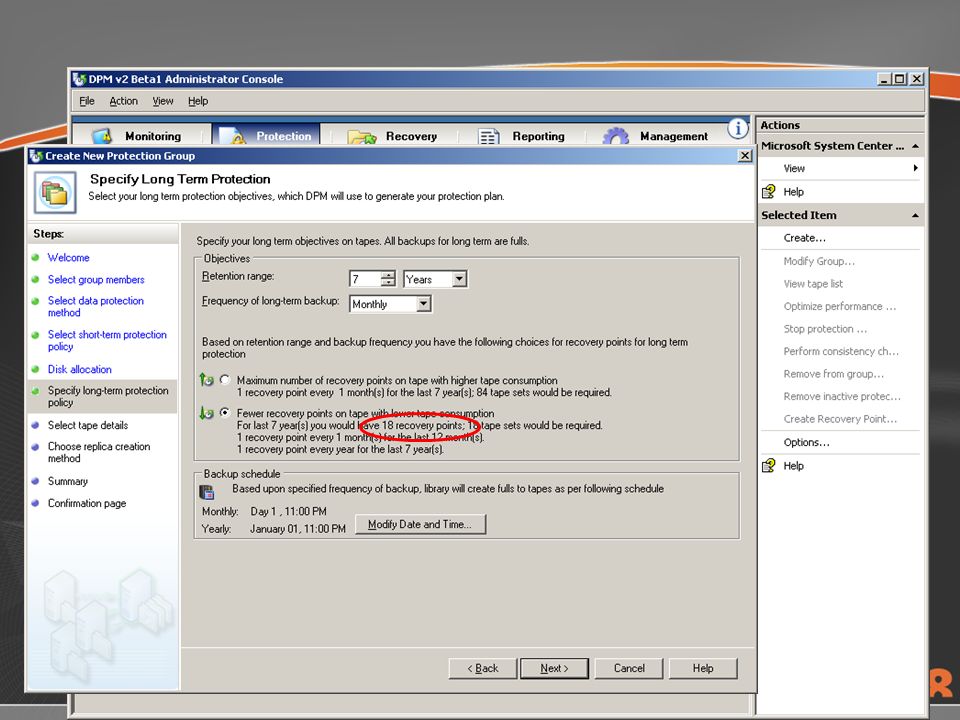960x720 pixels.
Task: Go to Disk allocation step
Action: [x=80, y=369]
